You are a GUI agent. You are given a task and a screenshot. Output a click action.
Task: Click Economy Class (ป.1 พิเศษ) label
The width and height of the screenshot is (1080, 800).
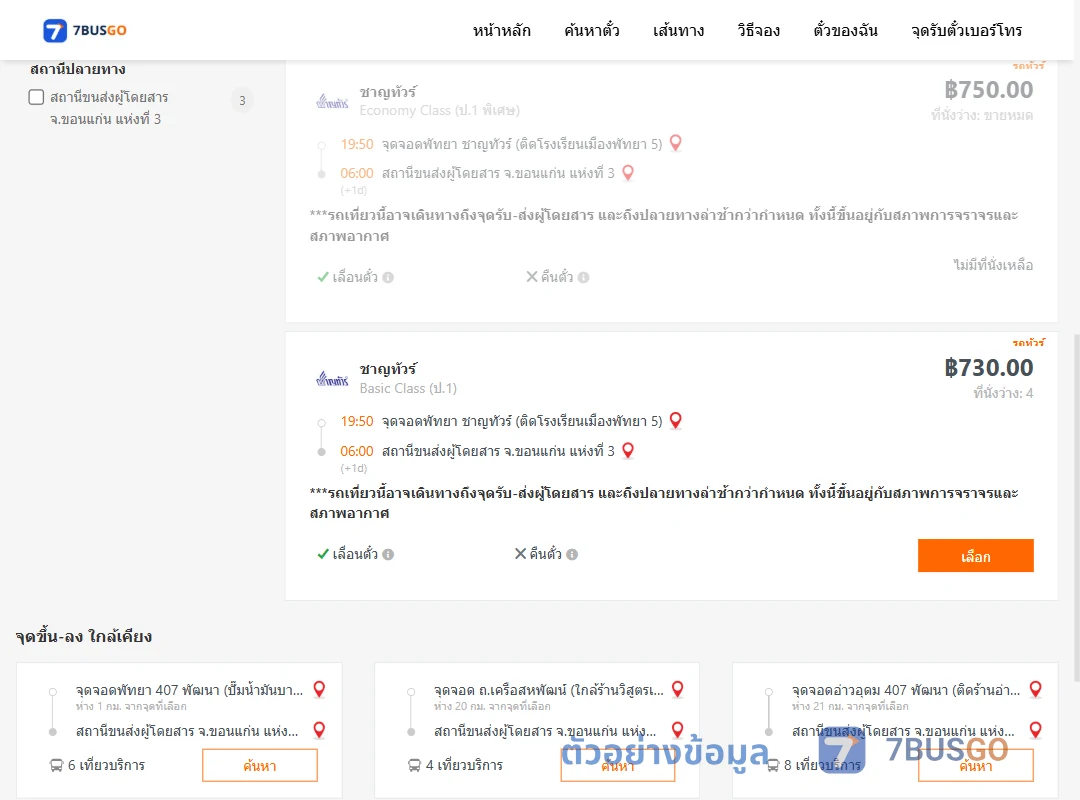pyautogui.click(x=439, y=111)
